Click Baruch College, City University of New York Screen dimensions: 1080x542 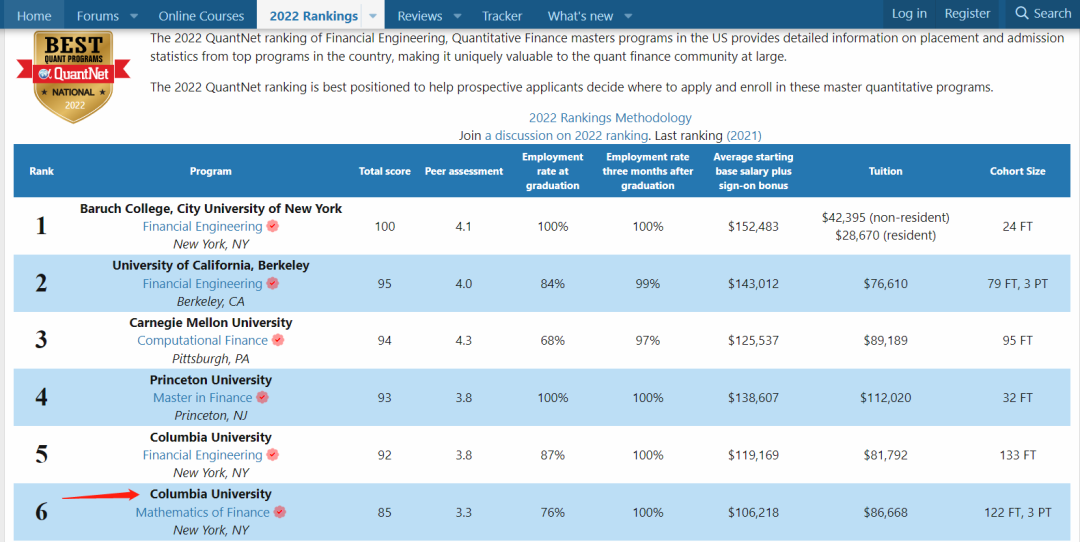[x=211, y=208]
